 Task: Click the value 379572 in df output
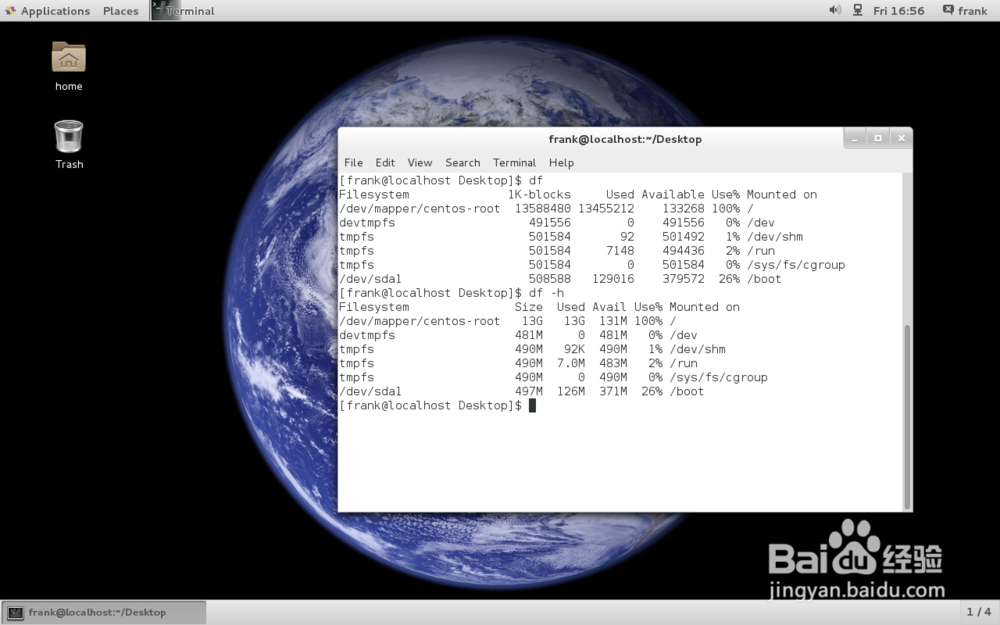pyautogui.click(x=683, y=279)
